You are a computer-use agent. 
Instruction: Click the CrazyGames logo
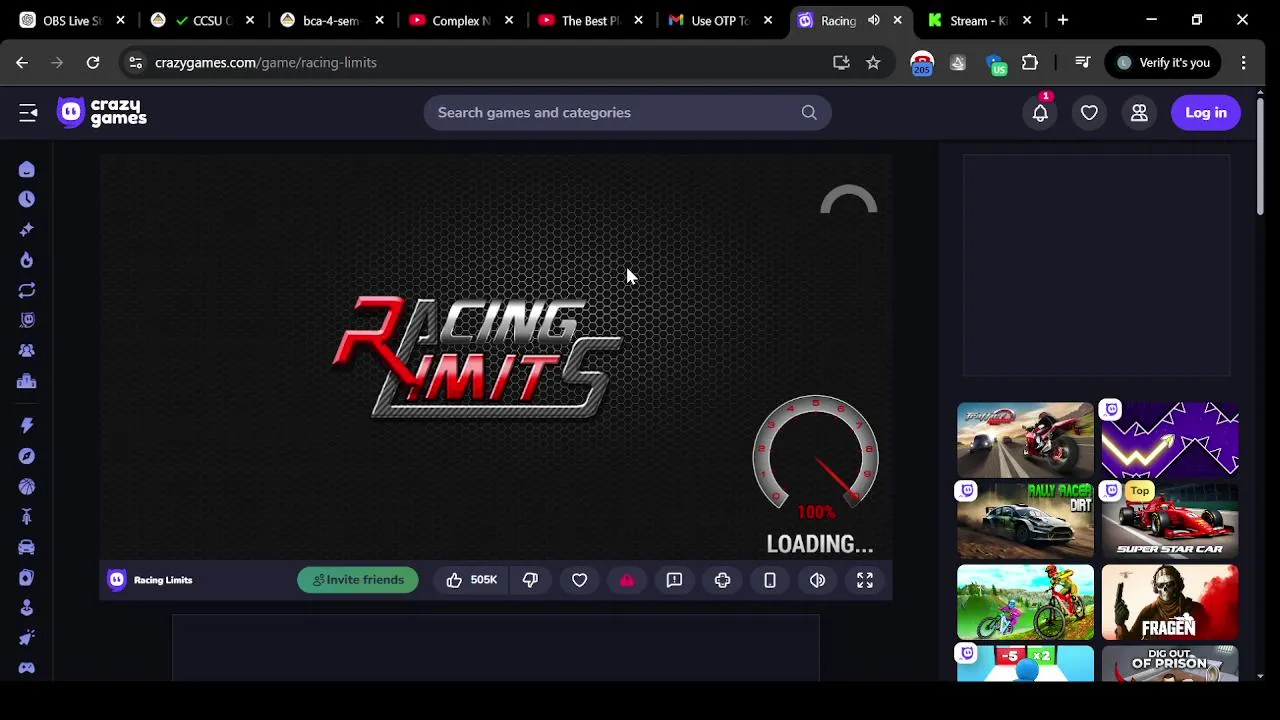point(102,112)
